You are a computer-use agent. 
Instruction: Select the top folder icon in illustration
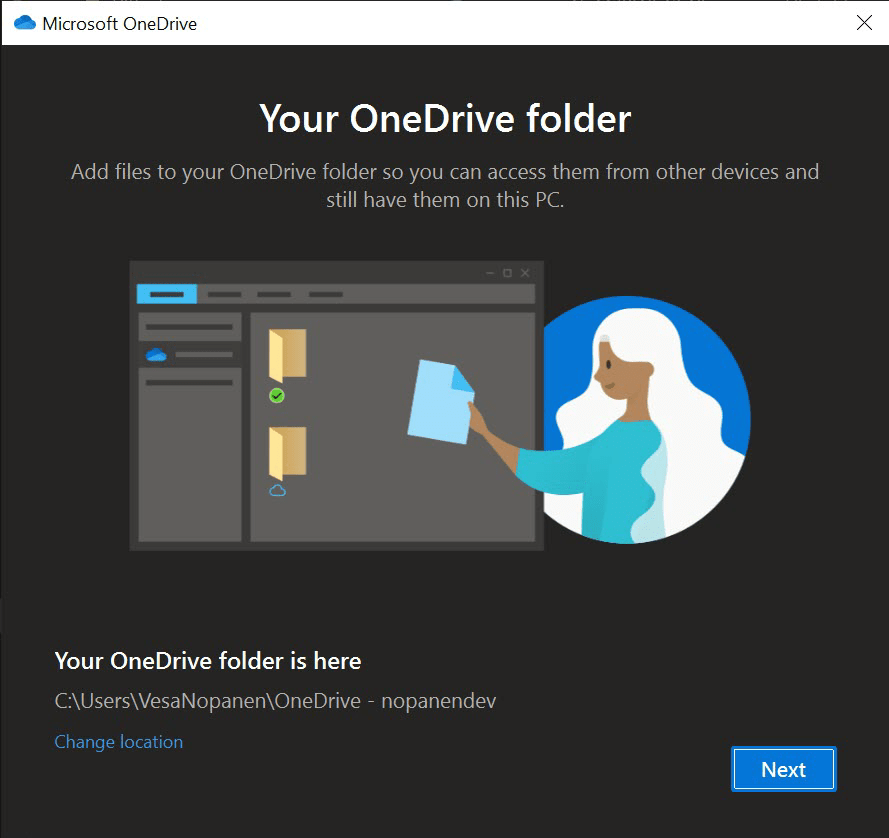click(287, 355)
